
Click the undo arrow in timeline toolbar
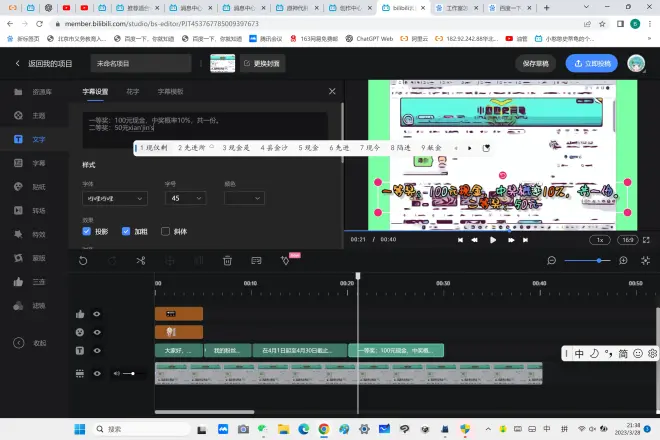point(83,261)
